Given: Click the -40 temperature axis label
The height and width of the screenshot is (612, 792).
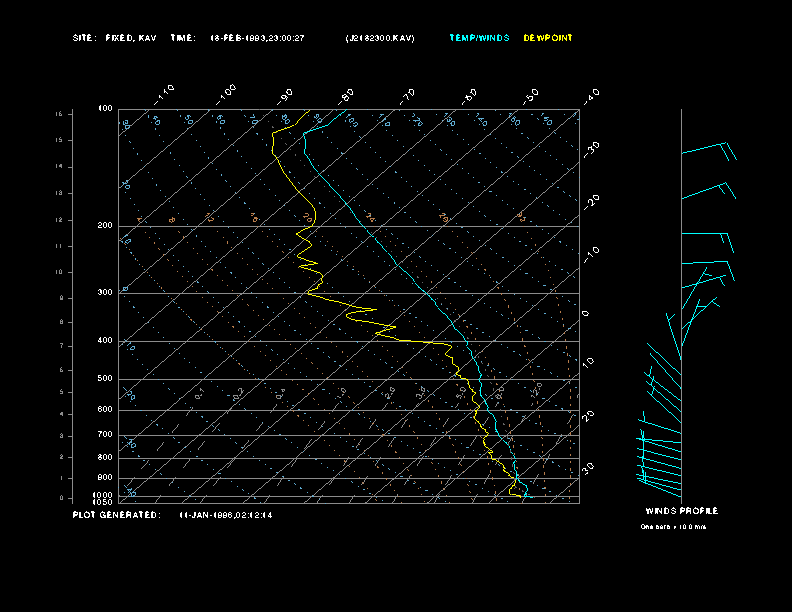Looking at the screenshot, I should (x=591, y=96).
